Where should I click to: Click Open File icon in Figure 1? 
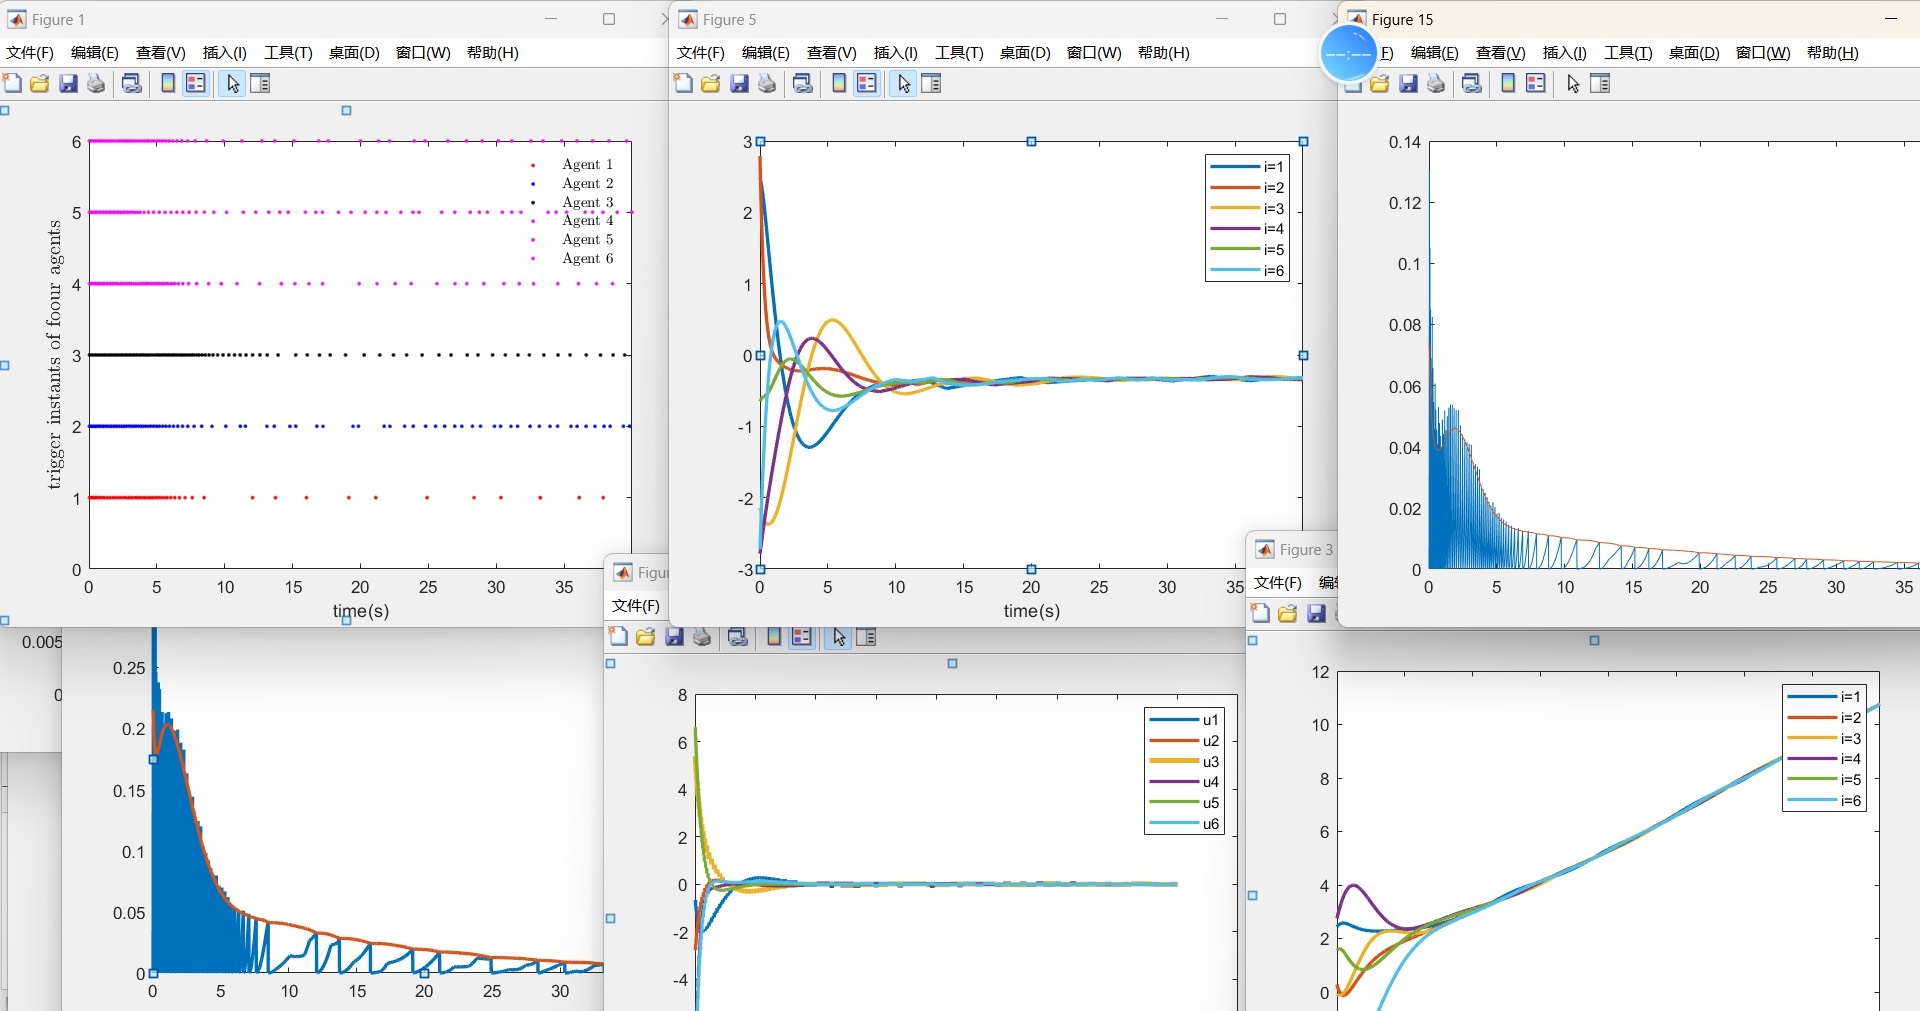pos(40,83)
